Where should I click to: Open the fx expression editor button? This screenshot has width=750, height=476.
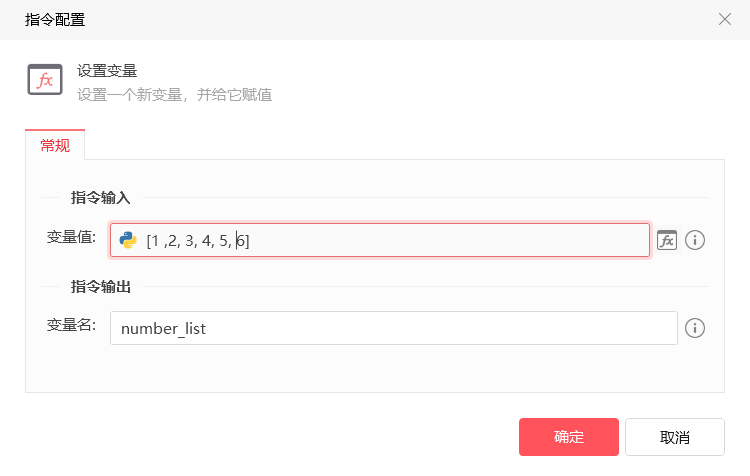pyautogui.click(x=667, y=240)
